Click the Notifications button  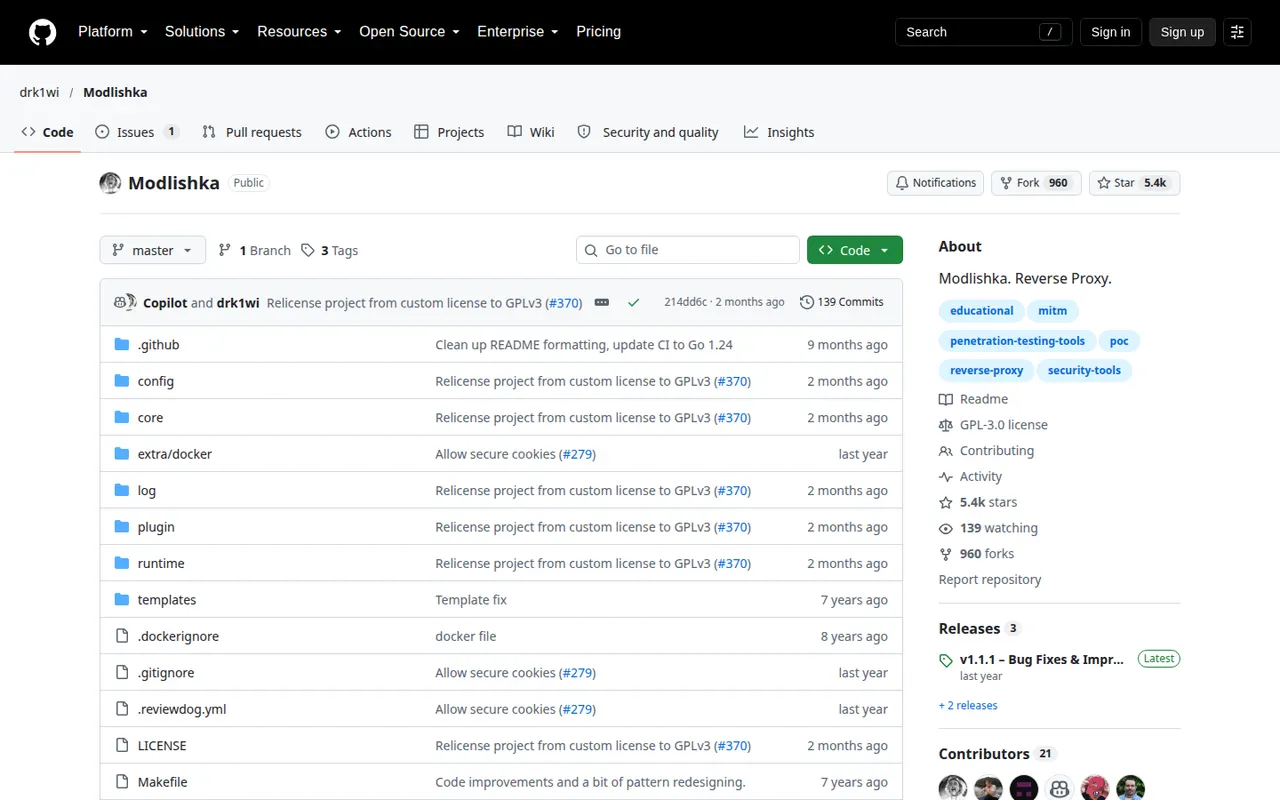935,183
